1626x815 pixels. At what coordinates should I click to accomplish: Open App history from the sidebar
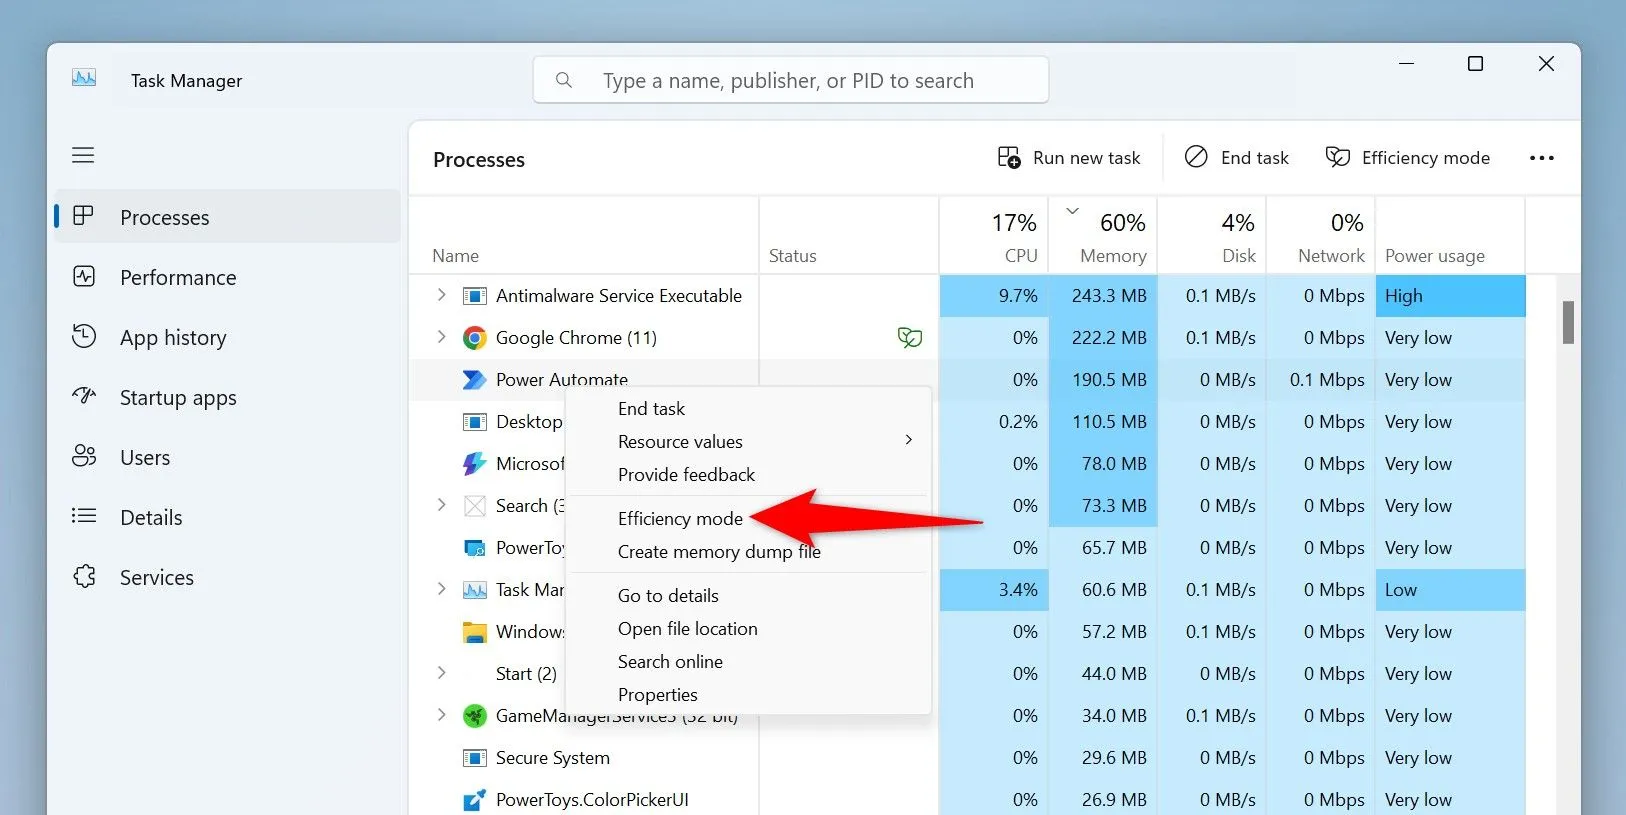(172, 338)
